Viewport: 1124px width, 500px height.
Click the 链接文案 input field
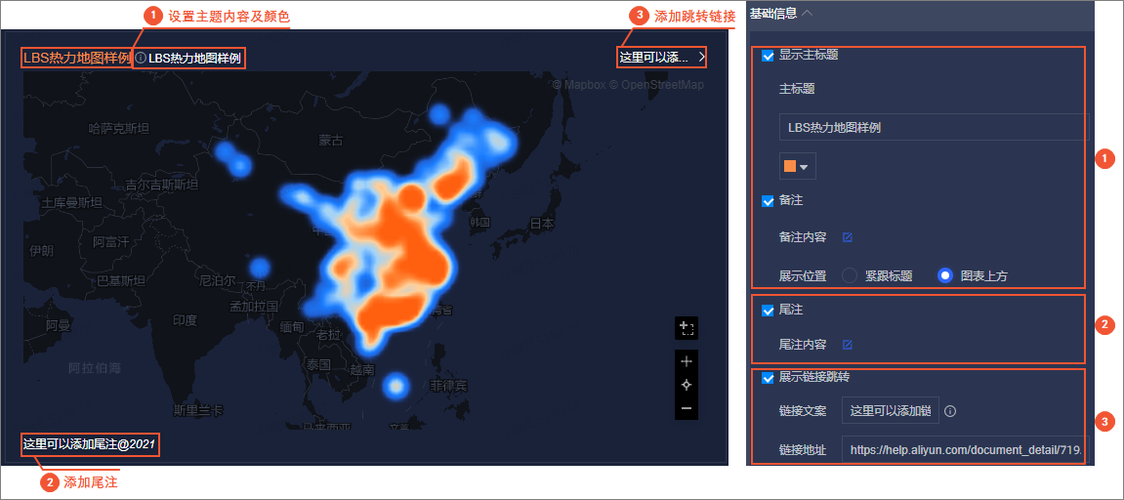pyautogui.click(x=890, y=410)
